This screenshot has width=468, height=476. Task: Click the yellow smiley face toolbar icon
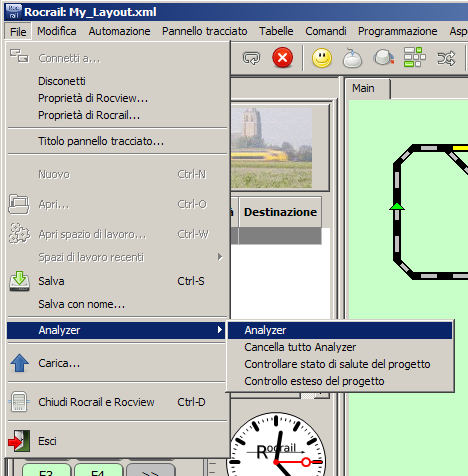pyautogui.click(x=322, y=58)
